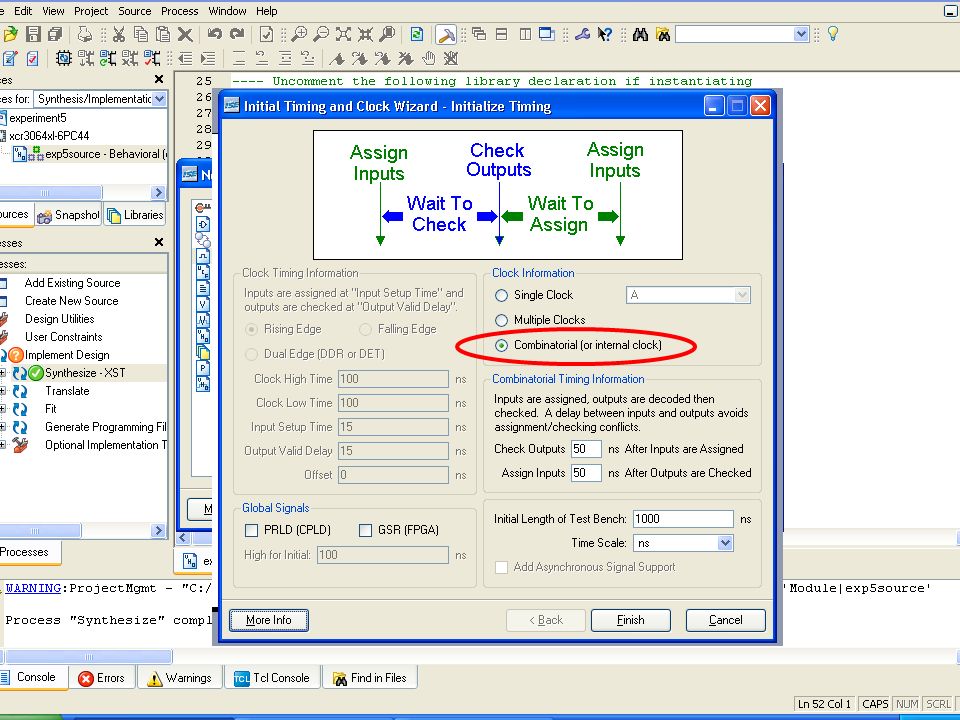Click the Dual Edge (DDR or DET) radio

pyautogui.click(x=251, y=354)
